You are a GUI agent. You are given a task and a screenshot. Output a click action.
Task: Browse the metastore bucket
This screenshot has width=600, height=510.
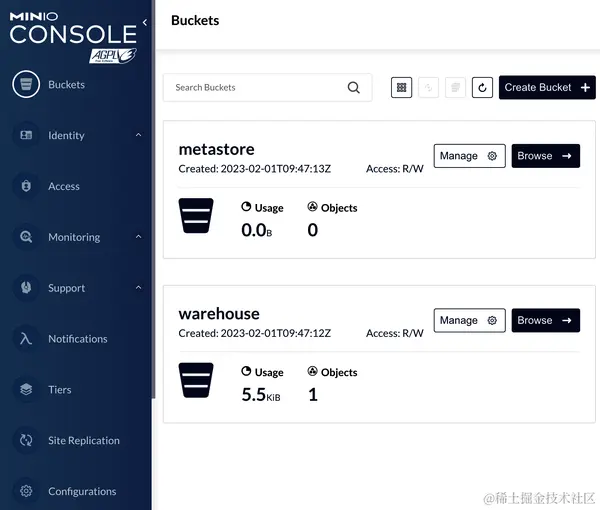click(x=546, y=156)
